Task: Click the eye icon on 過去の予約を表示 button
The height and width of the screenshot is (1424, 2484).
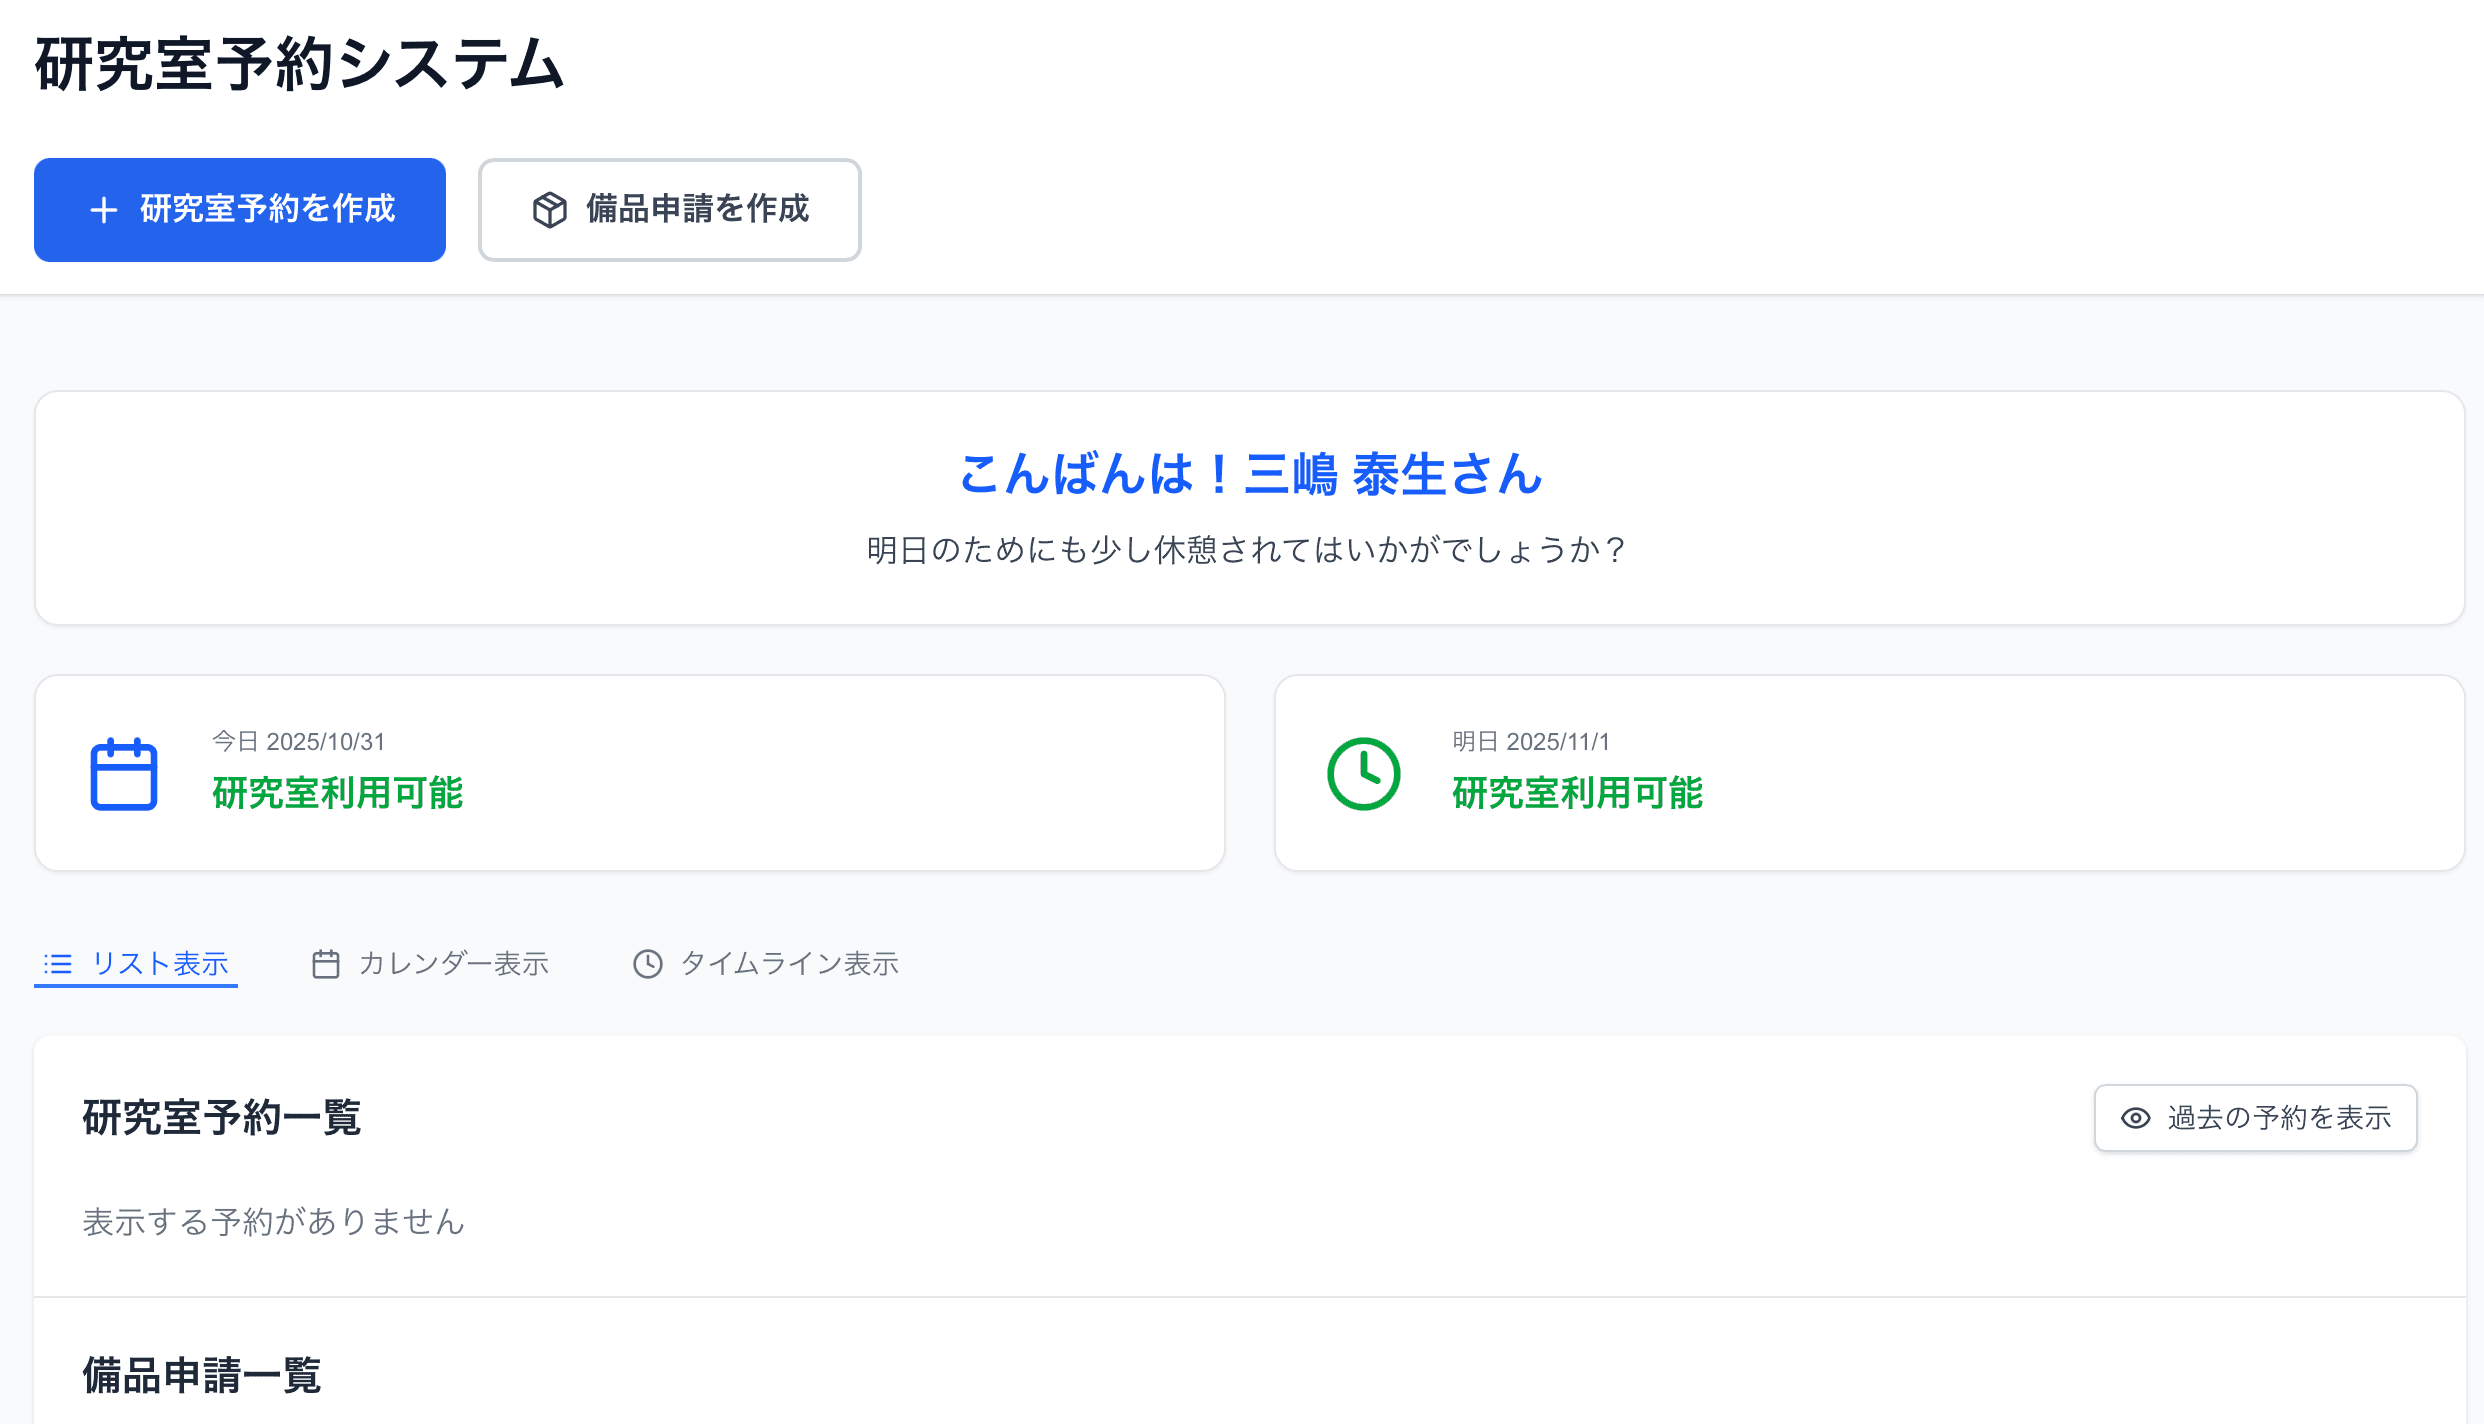Action: pyautogui.click(x=2135, y=1118)
